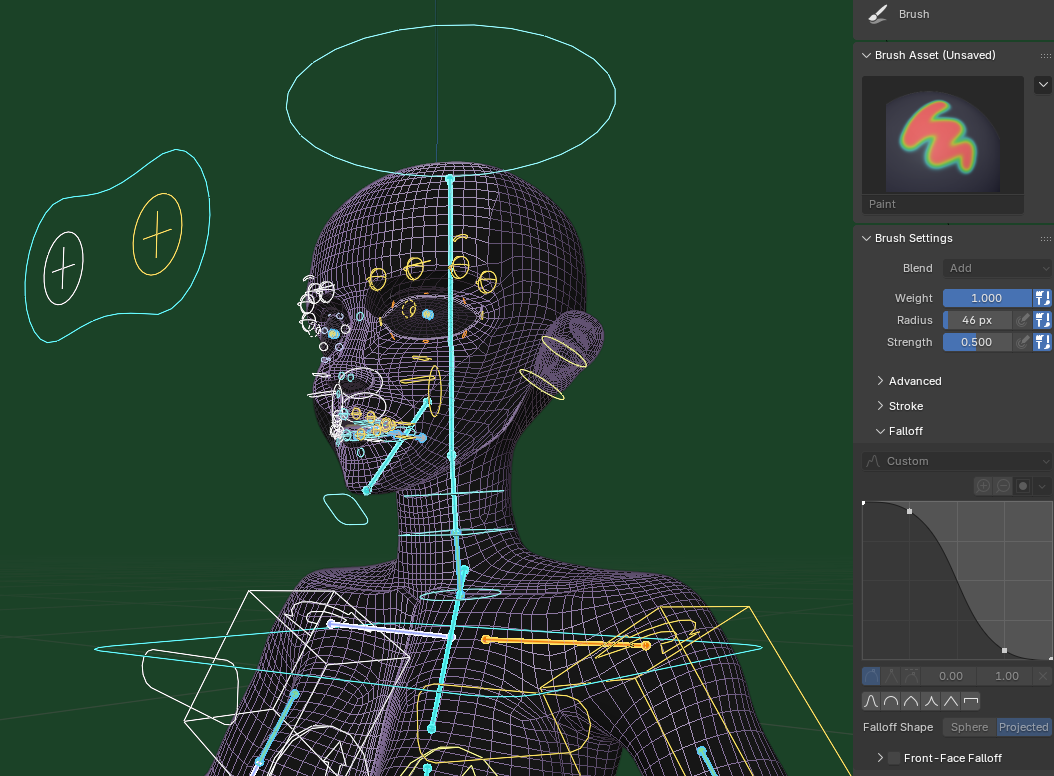The image size is (1054, 776).
Task: Click zoom in on falloff curve
Action: tap(983, 486)
